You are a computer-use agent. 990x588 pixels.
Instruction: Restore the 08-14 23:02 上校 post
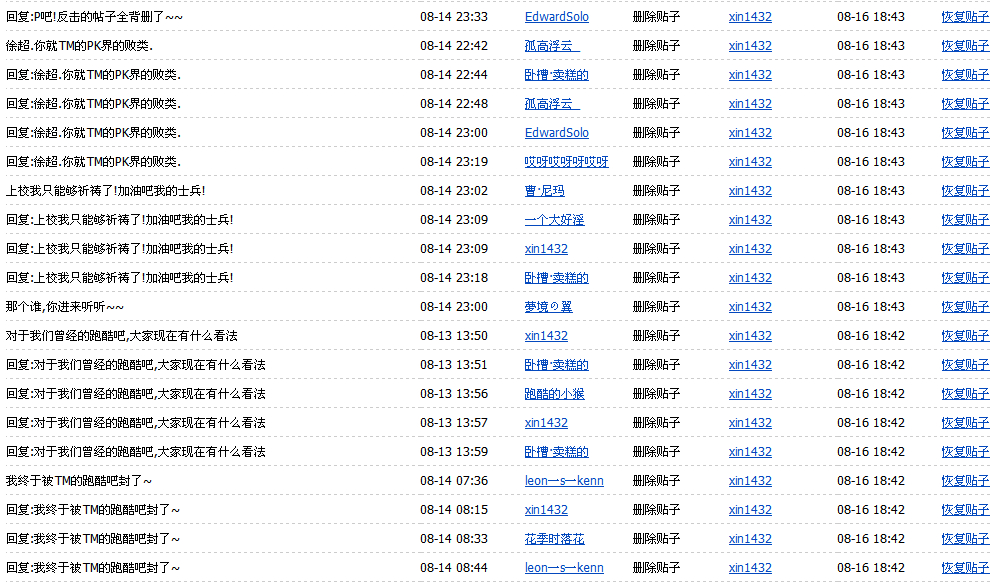coord(965,191)
